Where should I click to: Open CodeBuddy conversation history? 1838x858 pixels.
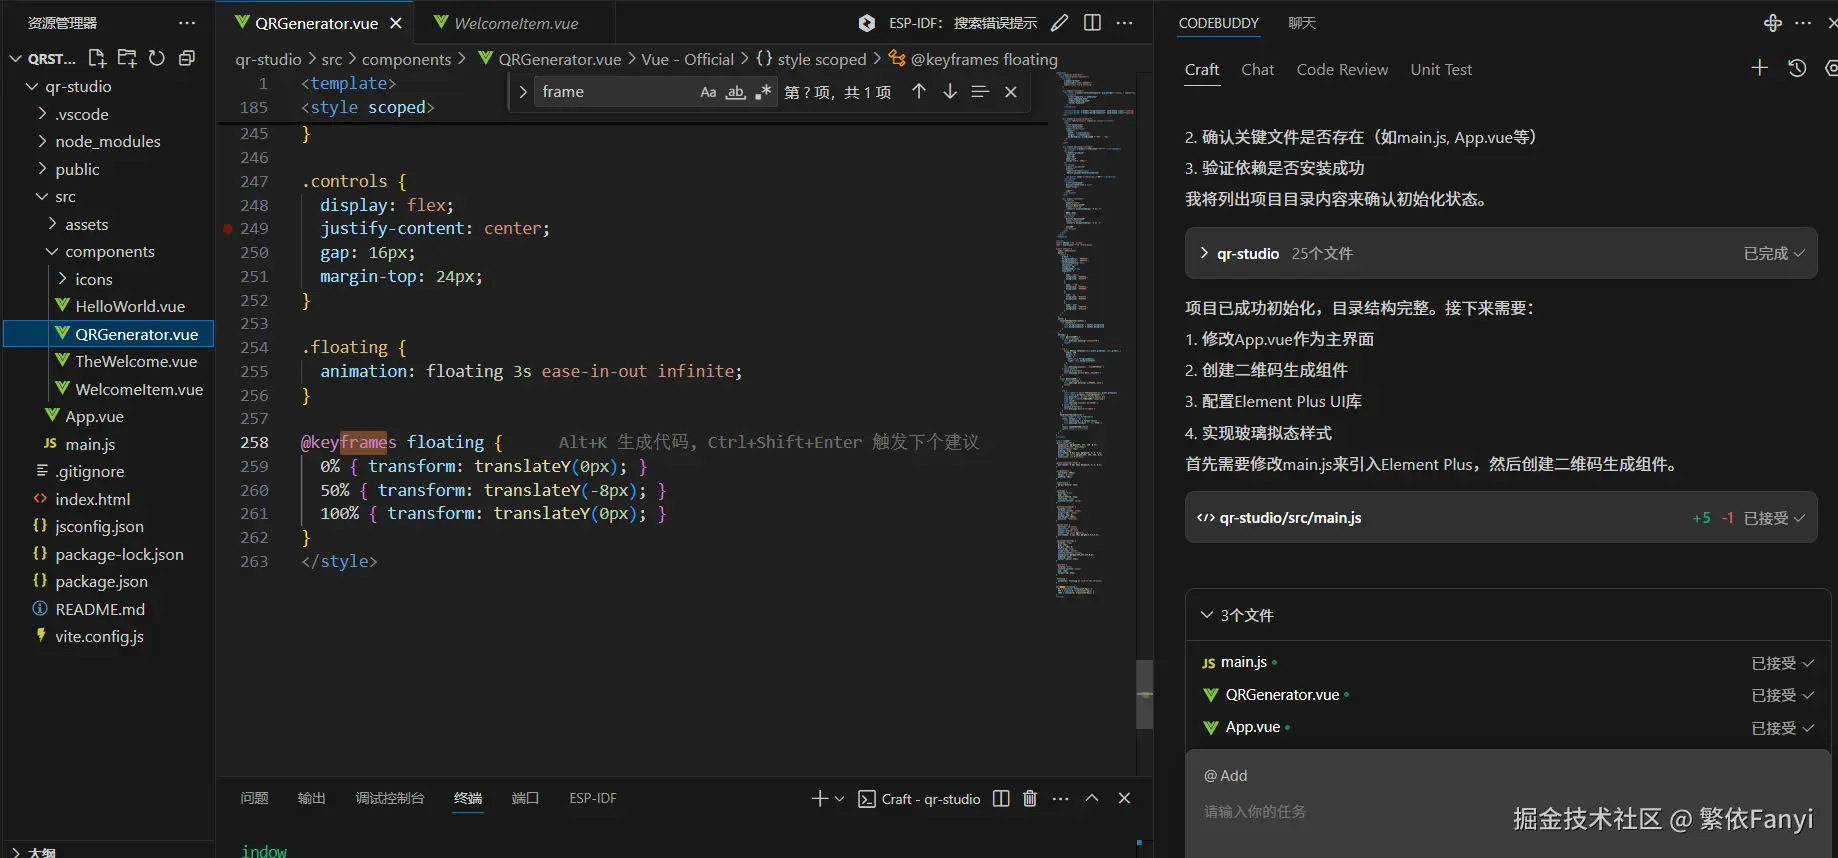pos(1797,69)
